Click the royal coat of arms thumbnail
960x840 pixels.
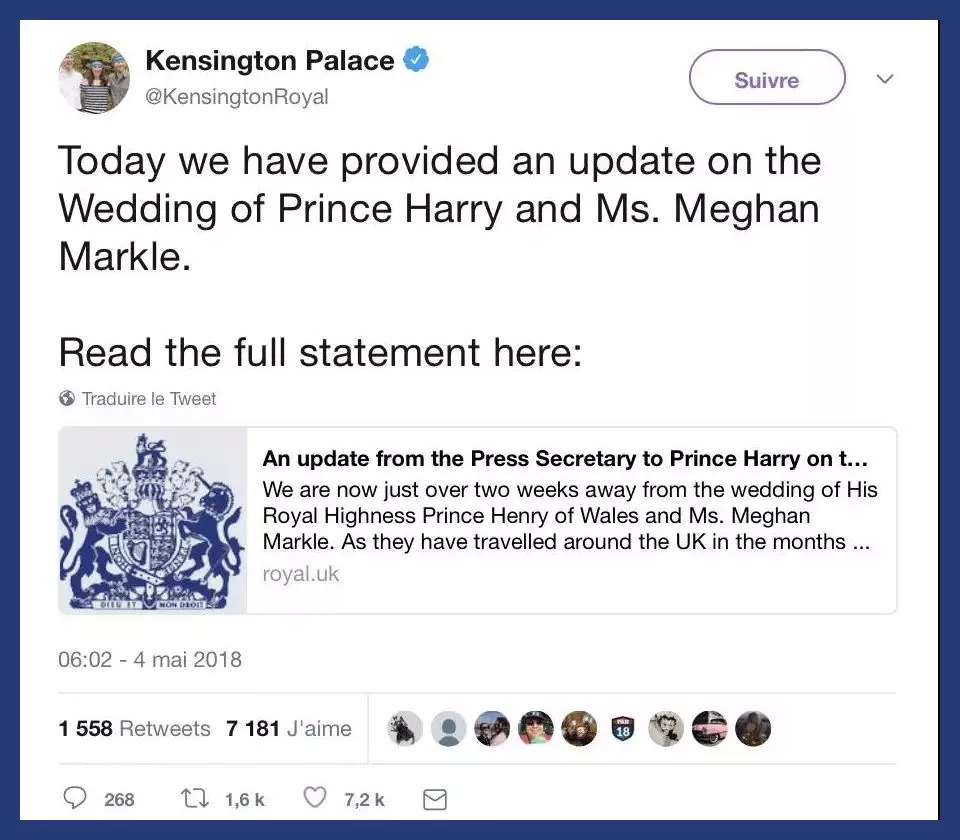point(153,520)
